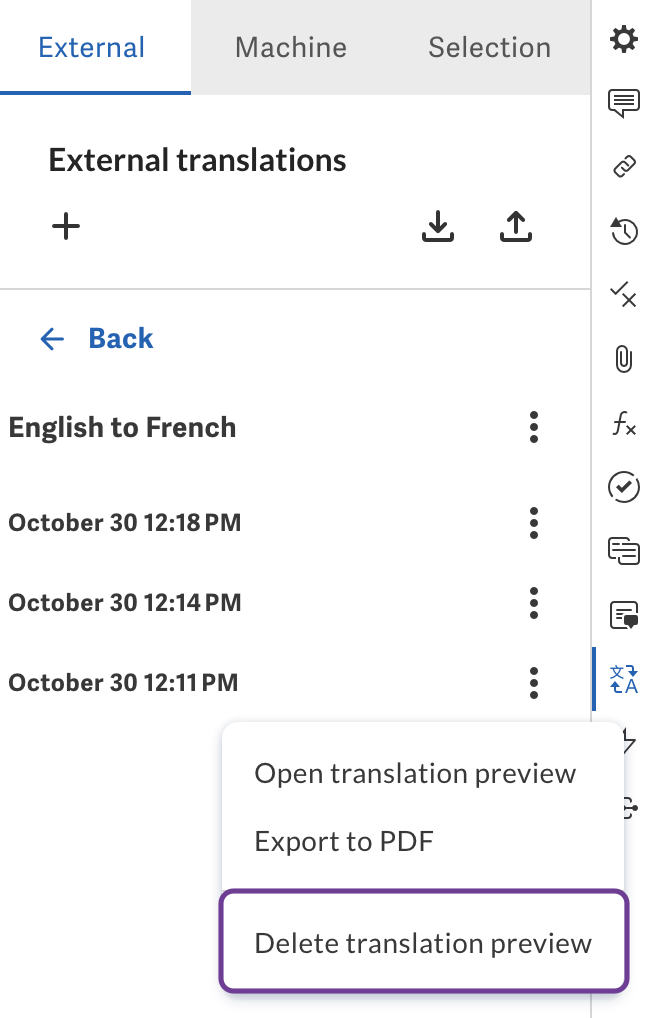This screenshot has width=652, height=1018.
Task: Open the document with comment icon
Action: (x=623, y=615)
